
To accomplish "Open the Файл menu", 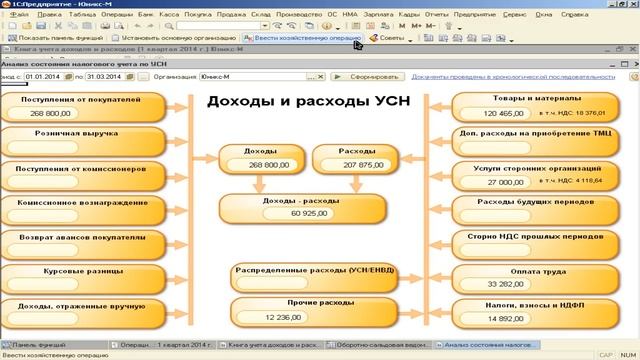I will [x=19, y=14].
